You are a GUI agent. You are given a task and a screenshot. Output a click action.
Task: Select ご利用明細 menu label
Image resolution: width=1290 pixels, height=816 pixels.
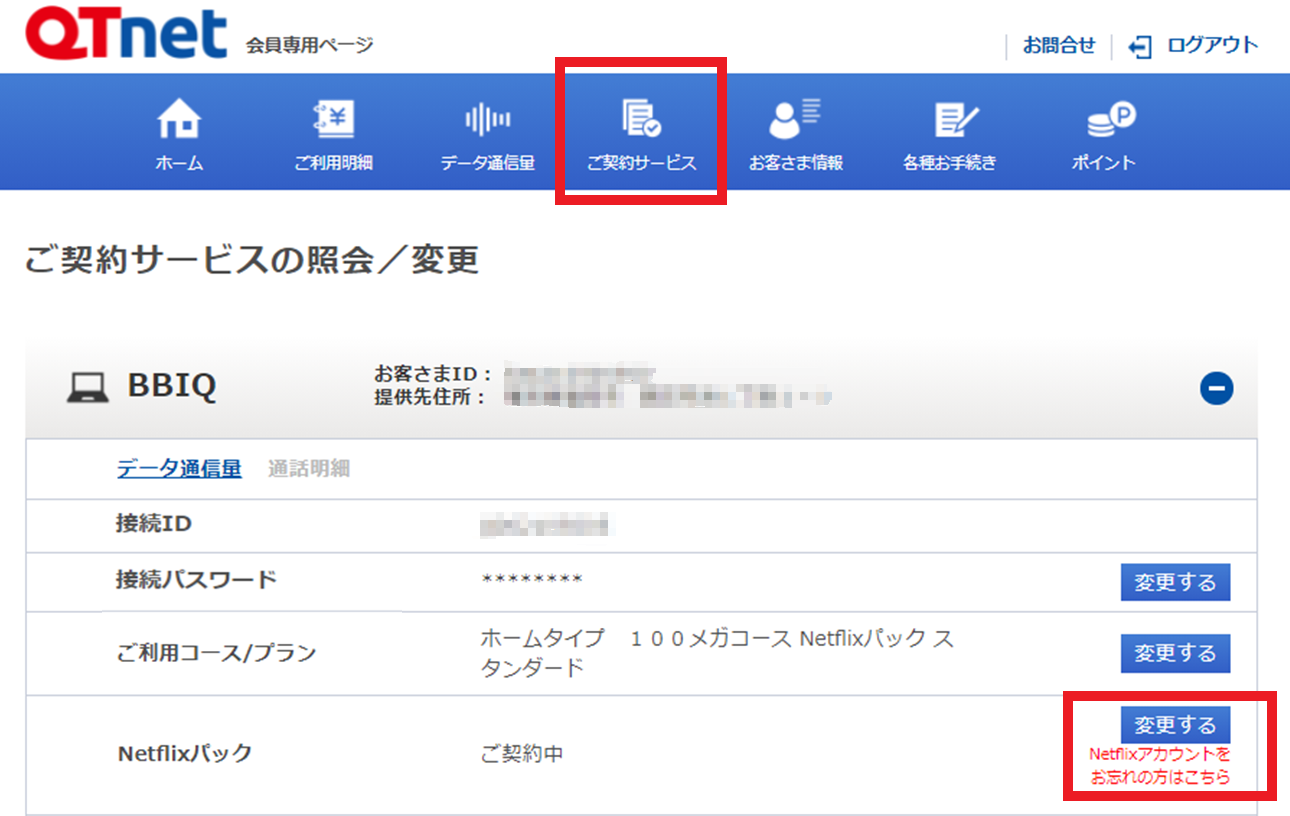[x=333, y=163]
